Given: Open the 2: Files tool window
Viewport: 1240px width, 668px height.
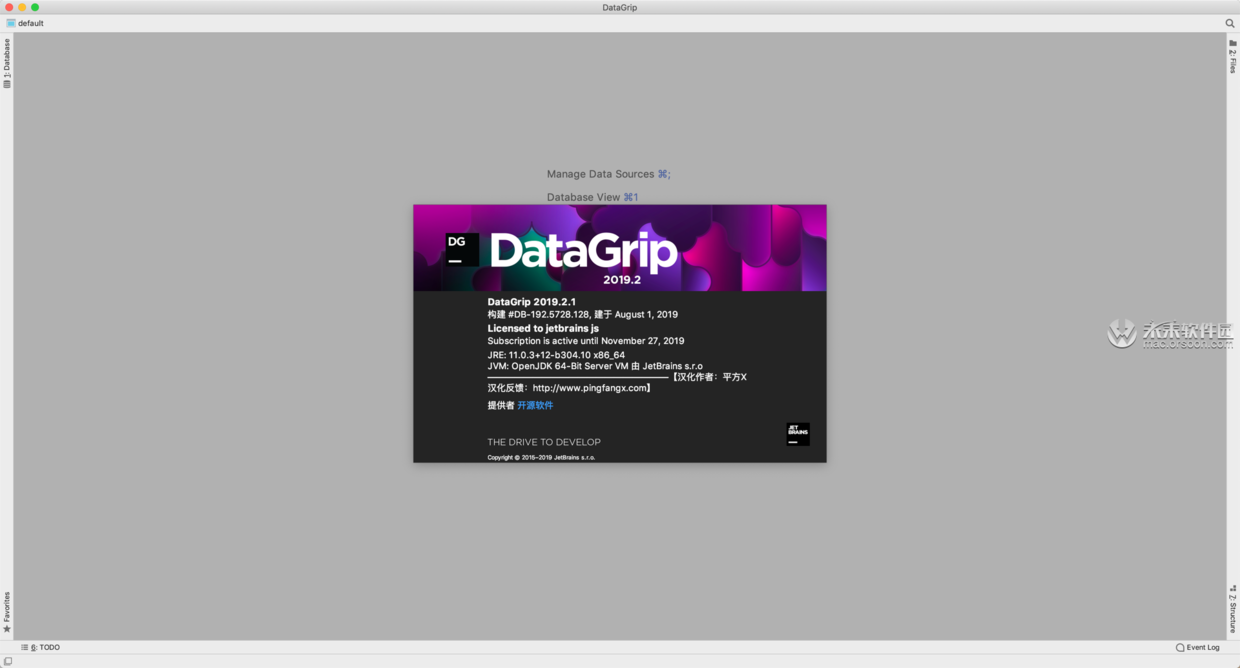Looking at the screenshot, I should click(1233, 56).
